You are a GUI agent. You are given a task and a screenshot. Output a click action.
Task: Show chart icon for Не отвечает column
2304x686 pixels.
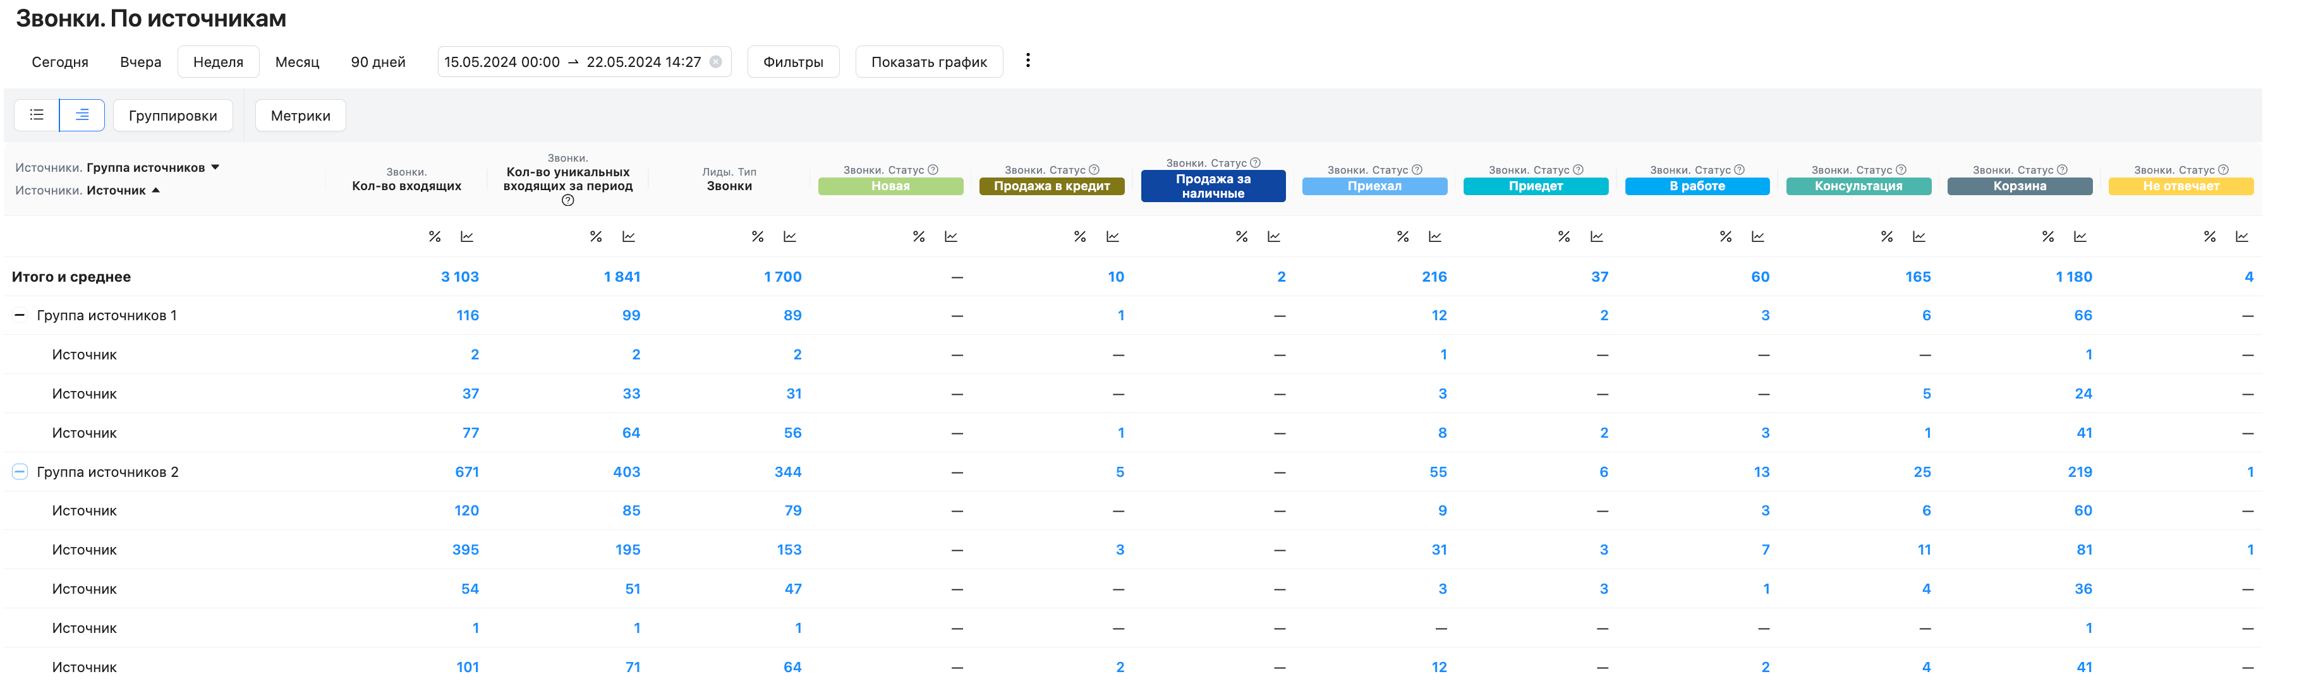click(2242, 237)
